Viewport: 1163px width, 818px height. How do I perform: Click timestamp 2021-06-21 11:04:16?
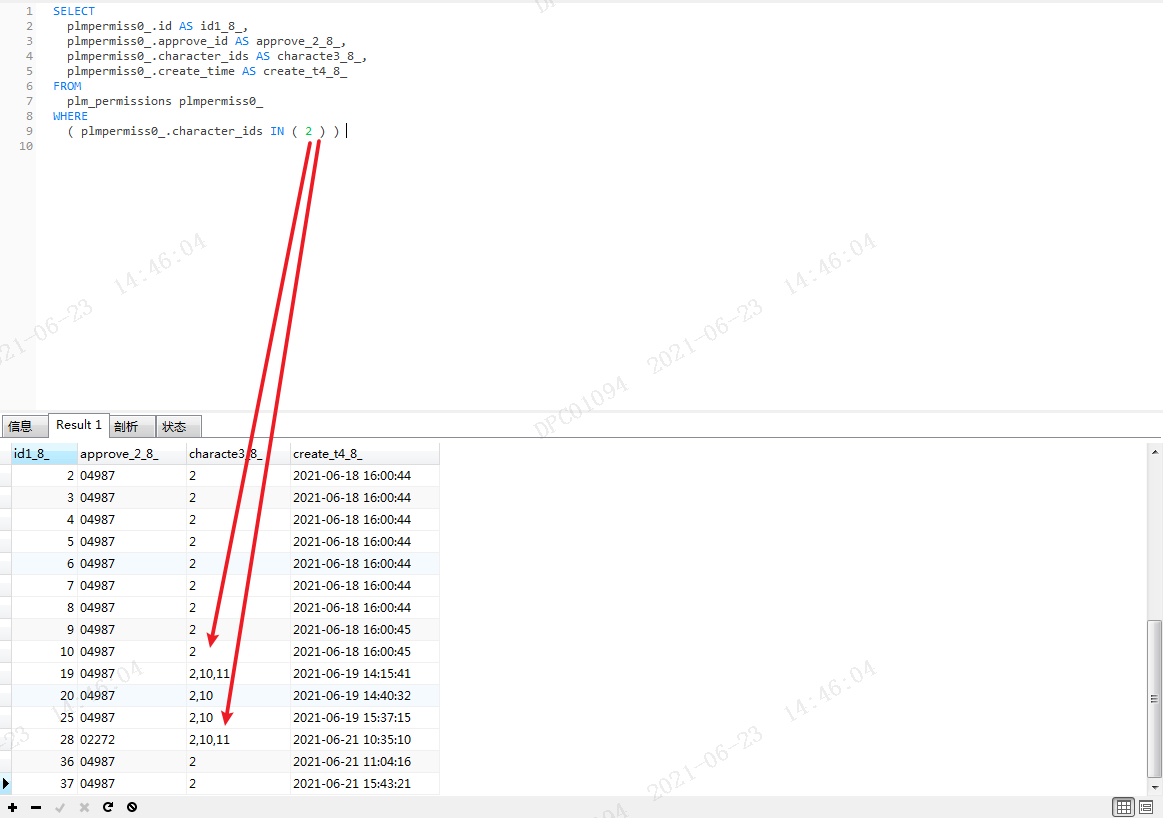(x=352, y=762)
